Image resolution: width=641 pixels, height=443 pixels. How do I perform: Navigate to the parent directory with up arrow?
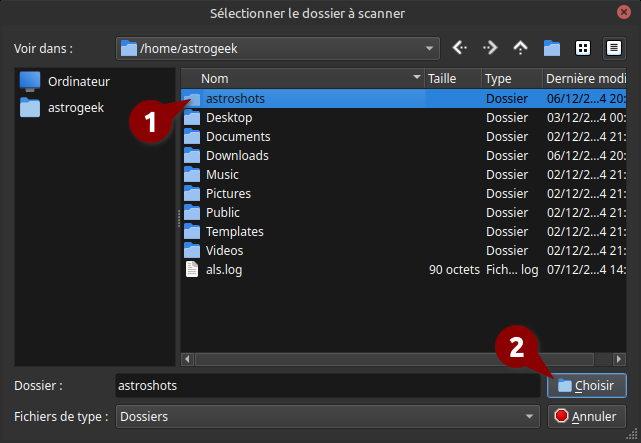tap(520, 48)
